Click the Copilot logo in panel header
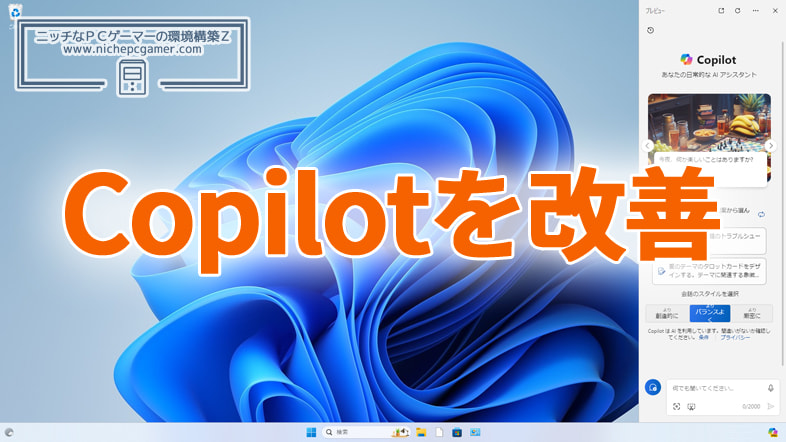This screenshot has height=442, width=786. (x=686, y=60)
